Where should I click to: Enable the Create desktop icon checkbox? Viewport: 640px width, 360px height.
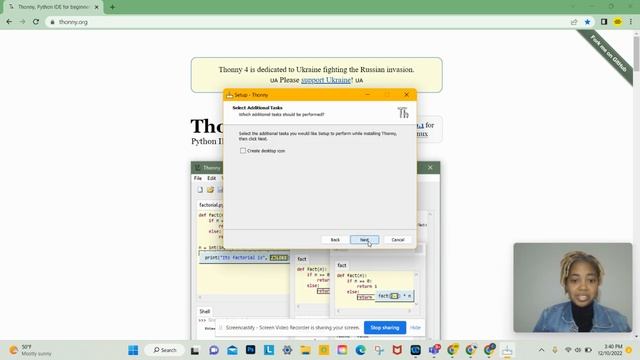(243, 151)
